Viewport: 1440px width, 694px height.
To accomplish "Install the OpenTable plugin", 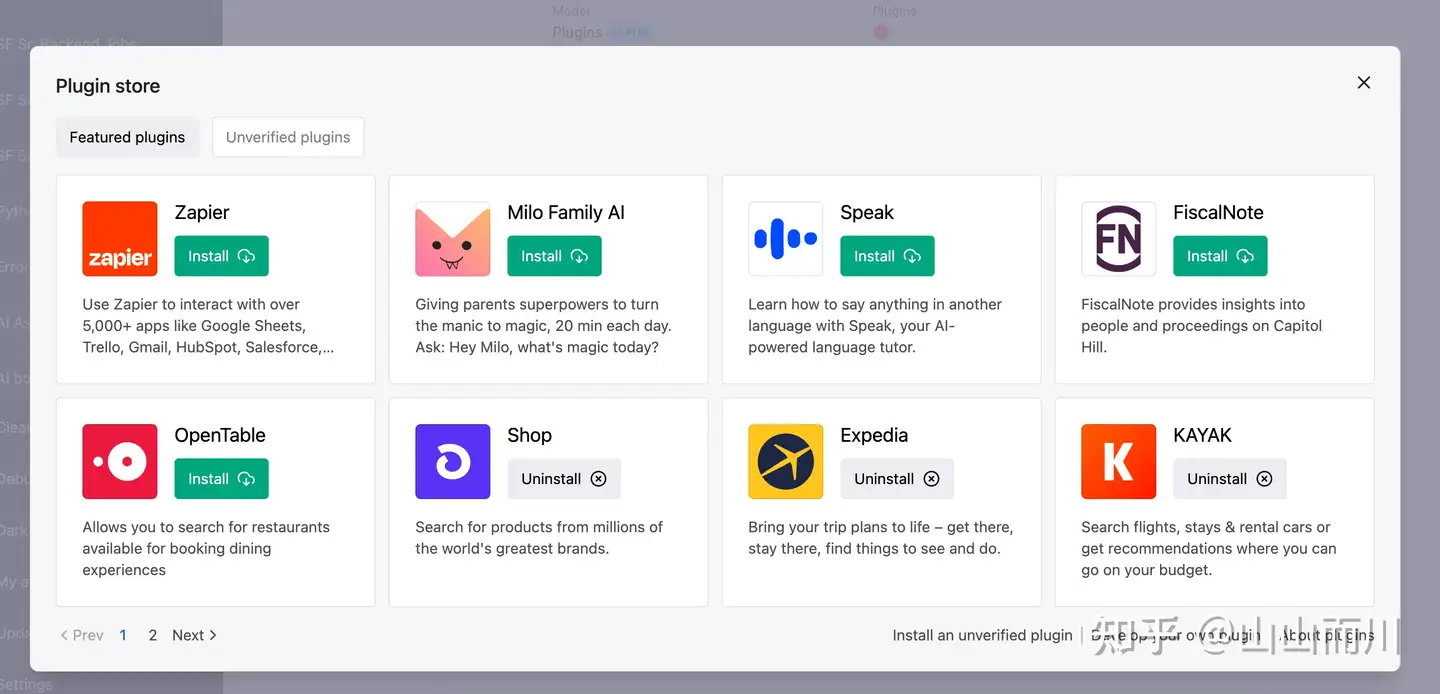I will tap(221, 479).
